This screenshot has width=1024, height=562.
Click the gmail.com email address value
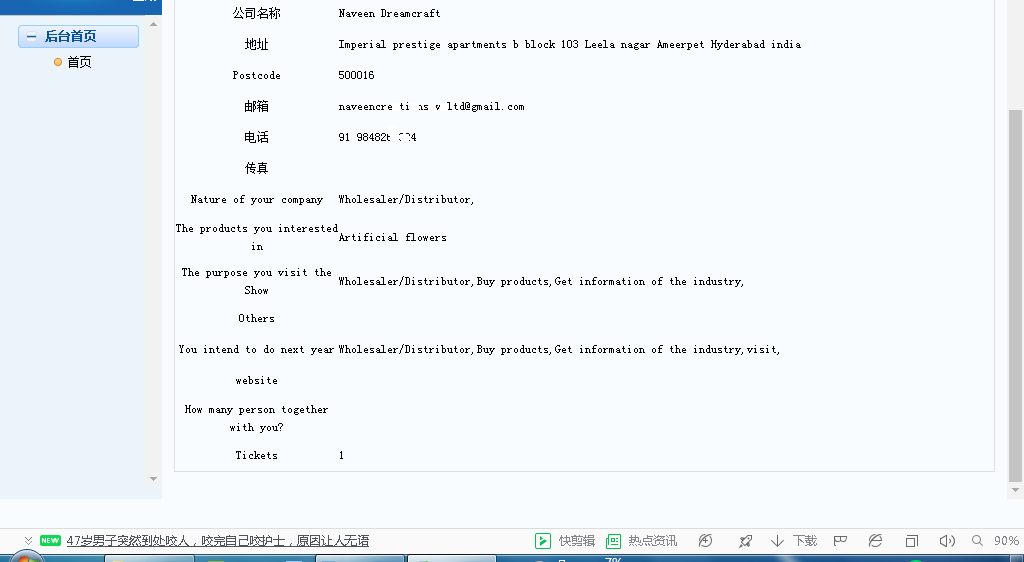[x=431, y=106]
